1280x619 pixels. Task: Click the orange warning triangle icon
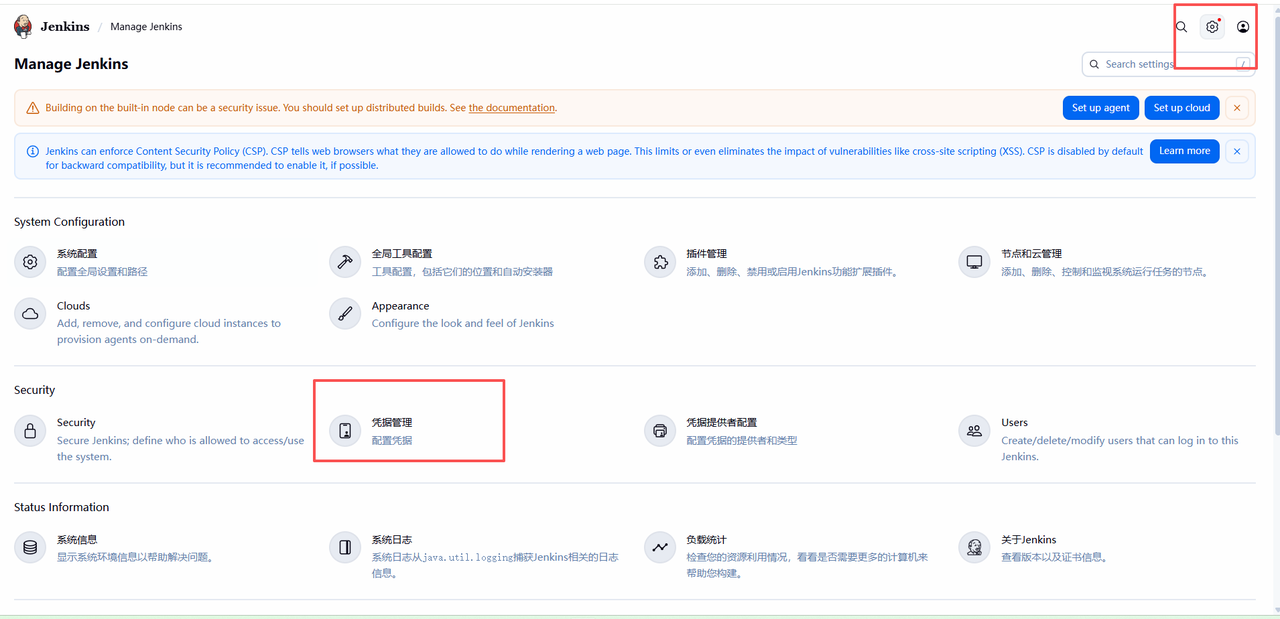[33, 108]
